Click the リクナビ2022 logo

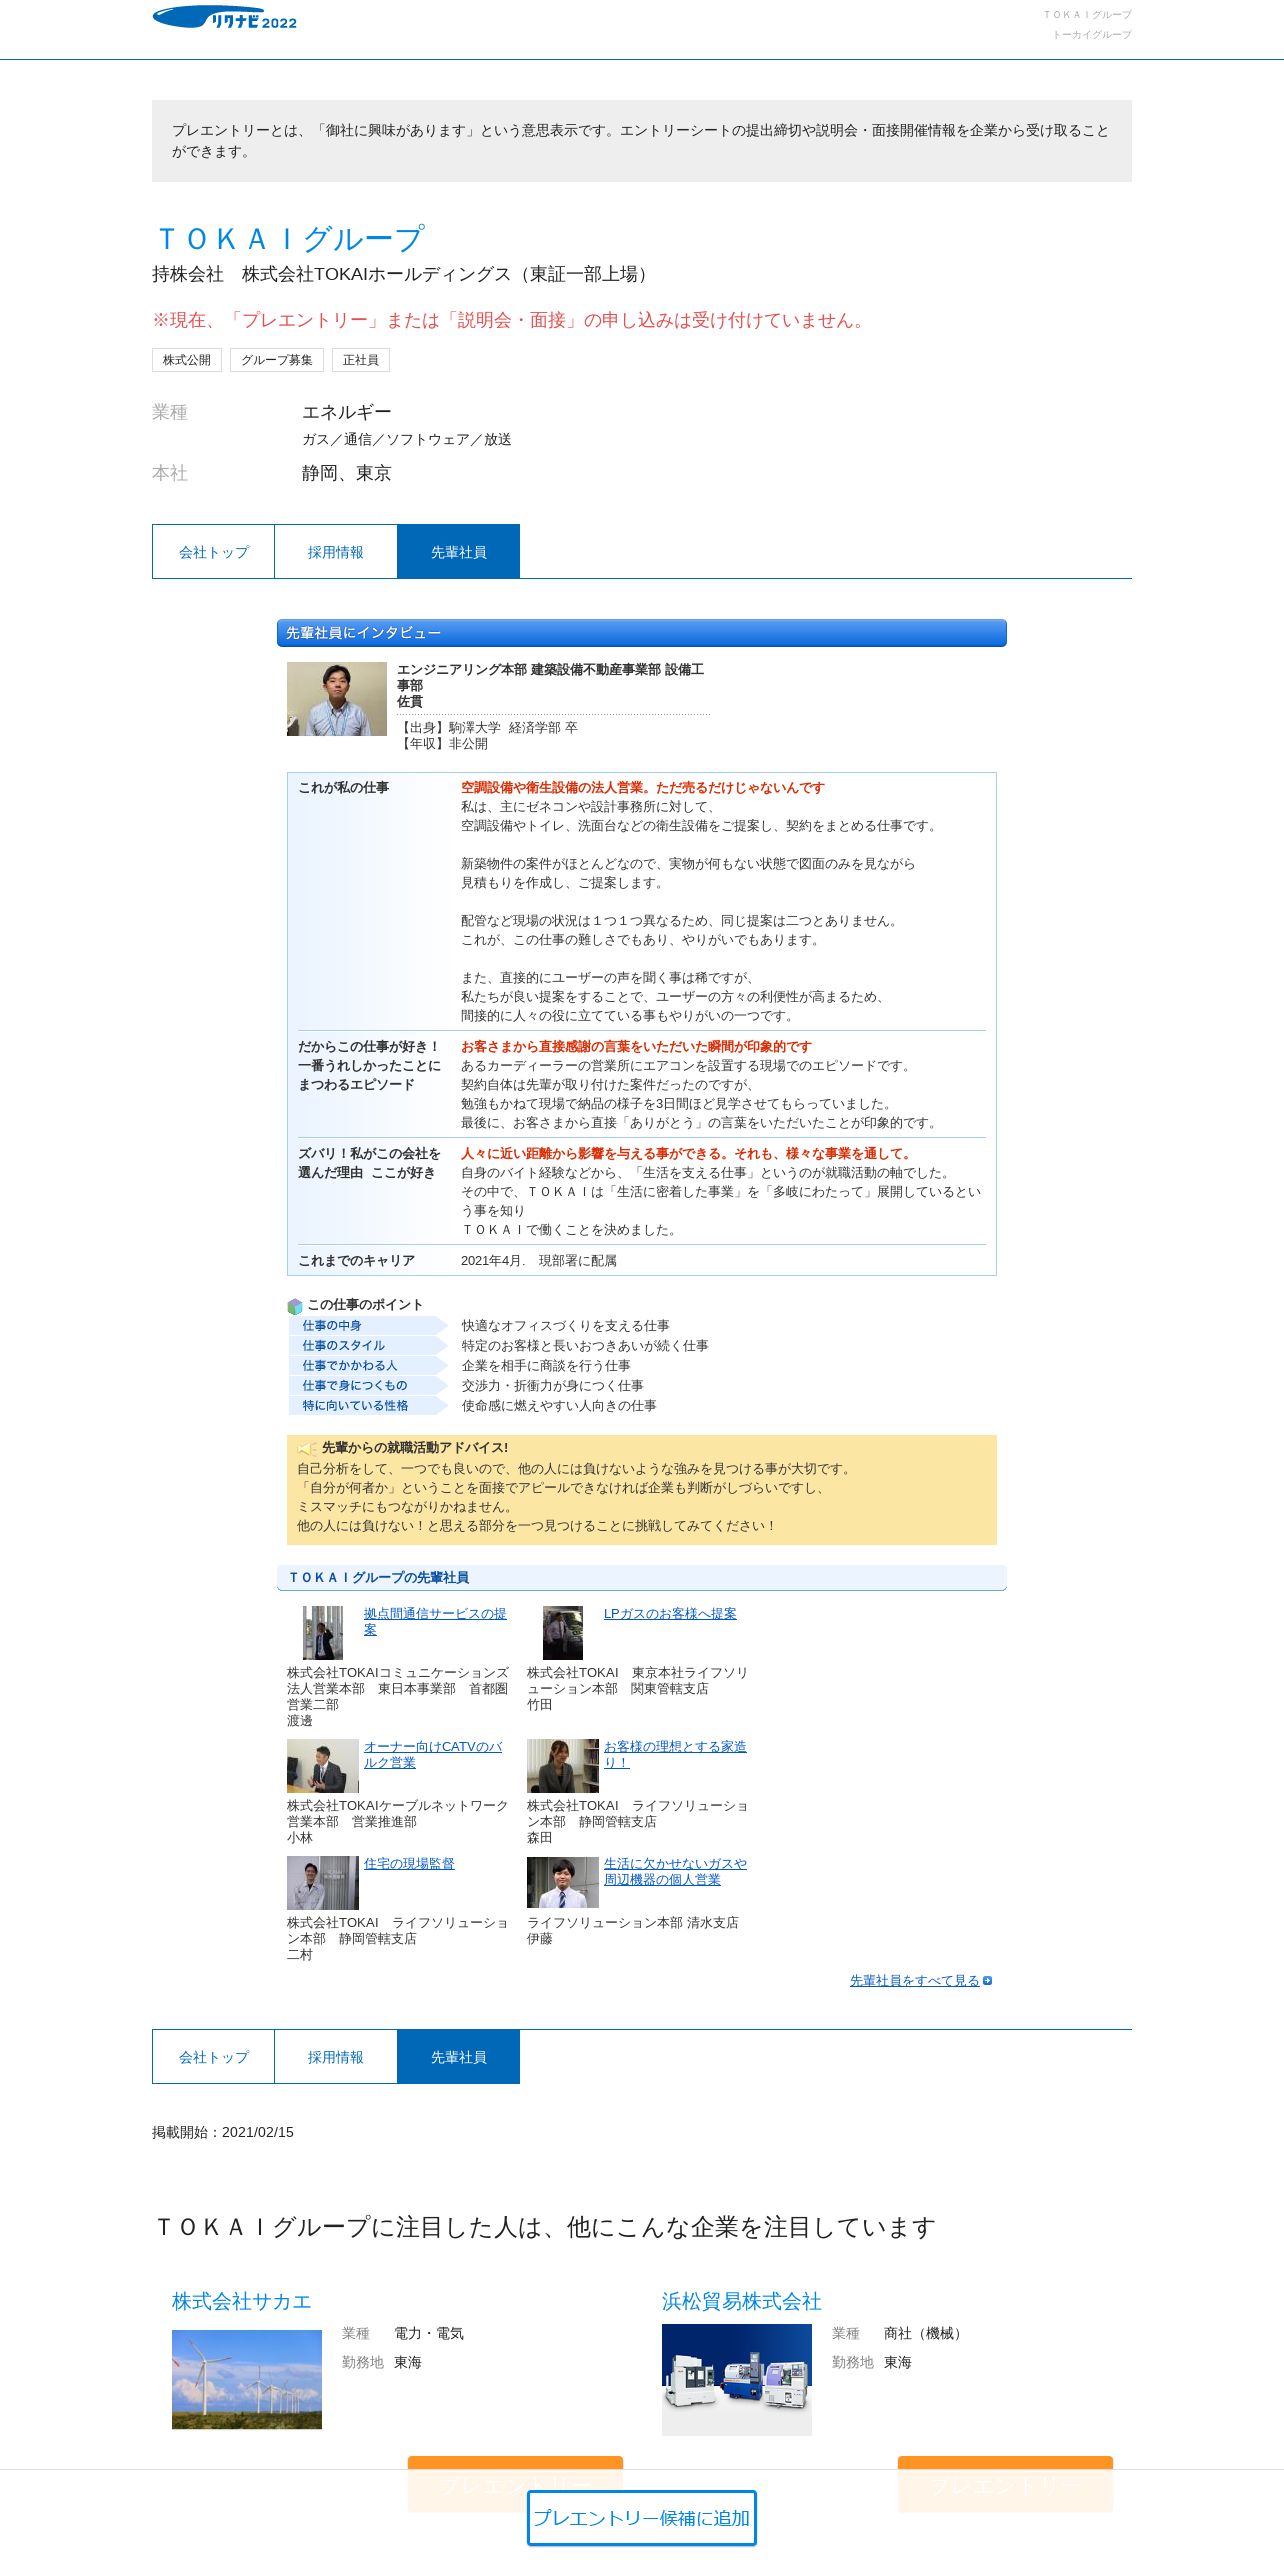tap(225, 18)
